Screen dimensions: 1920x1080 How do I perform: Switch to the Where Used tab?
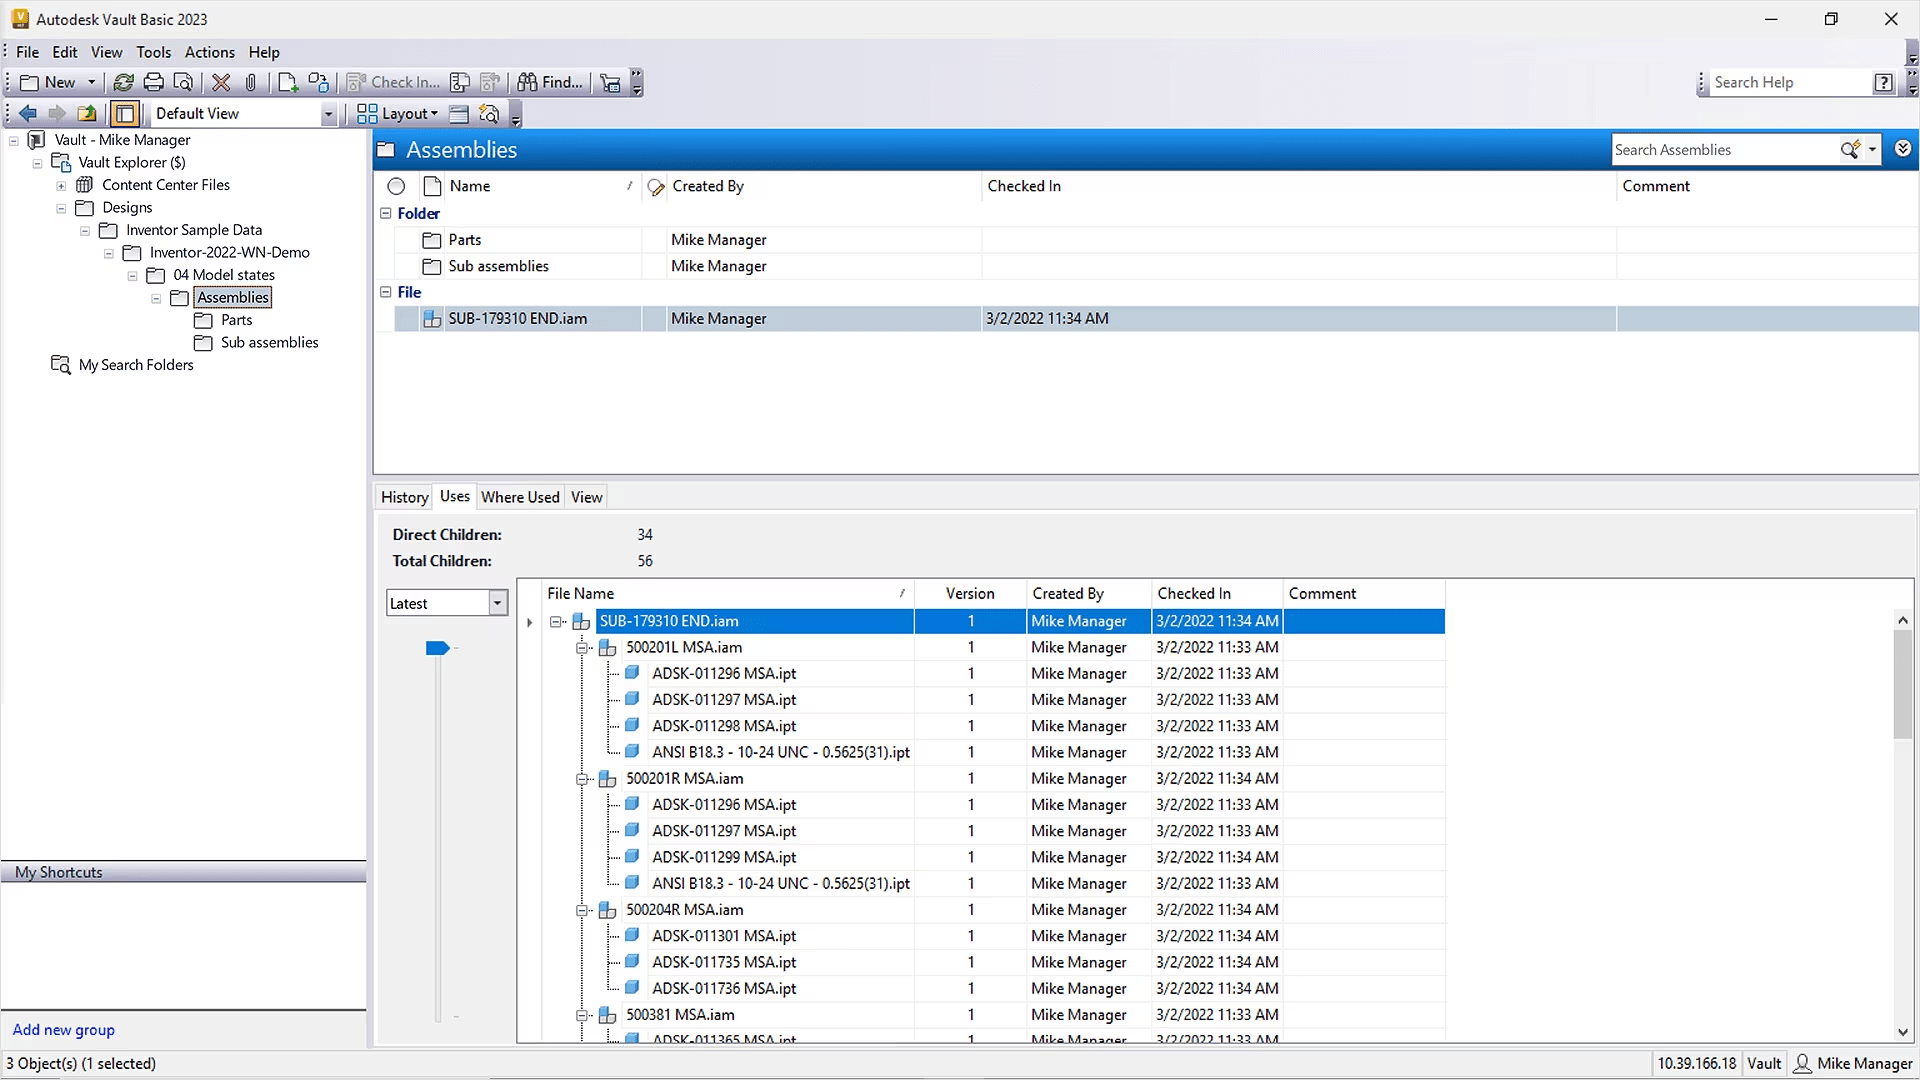(x=520, y=497)
